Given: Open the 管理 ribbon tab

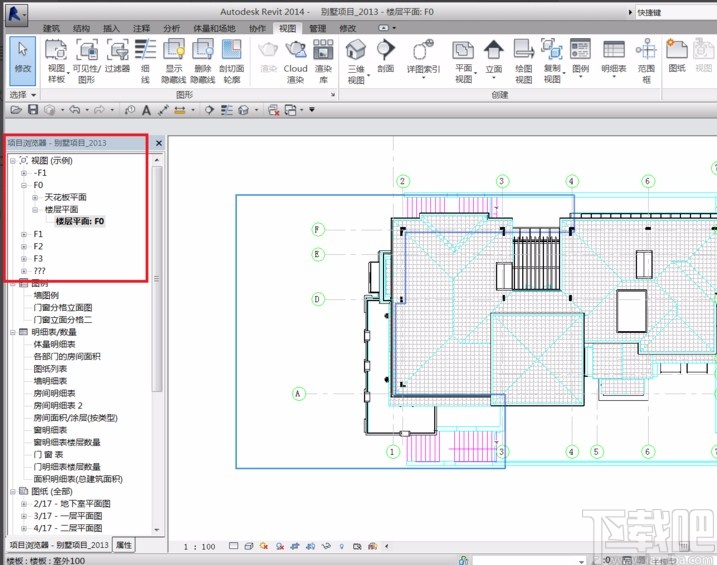Looking at the screenshot, I should pyautogui.click(x=317, y=28).
